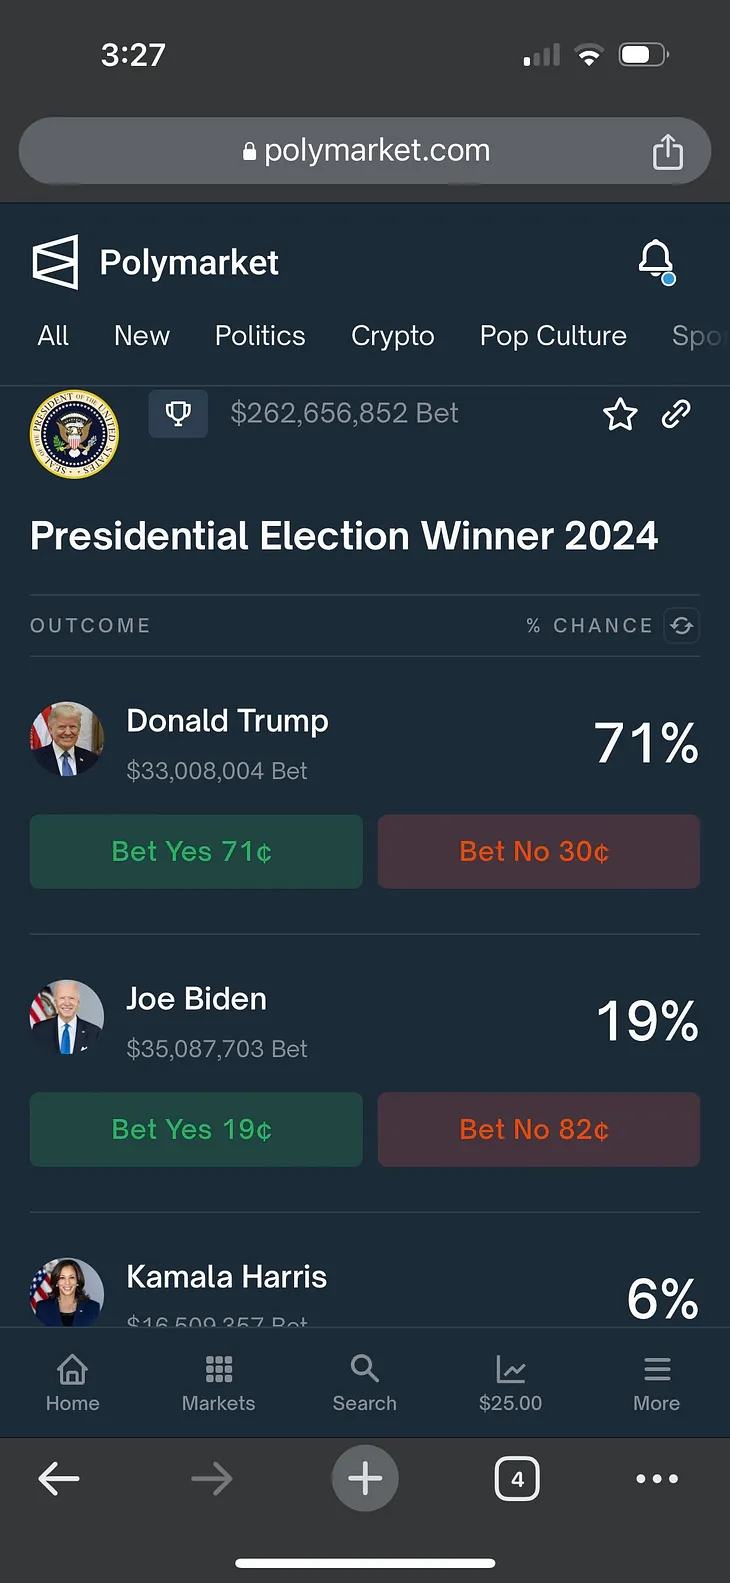Refresh odds with the % Chance refresh toggle
730x1583 pixels.
(x=681, y=625)
